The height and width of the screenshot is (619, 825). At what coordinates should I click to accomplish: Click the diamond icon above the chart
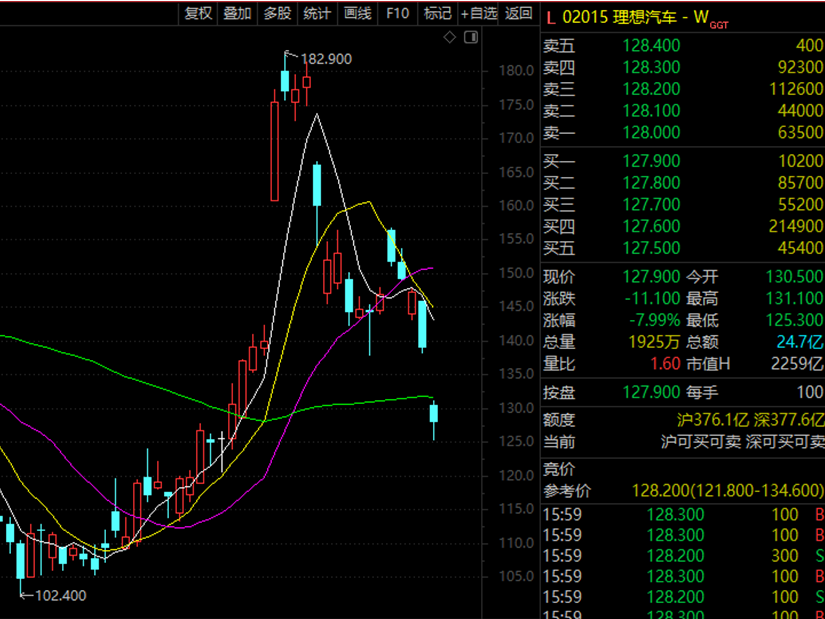click(x=450, y=37)
